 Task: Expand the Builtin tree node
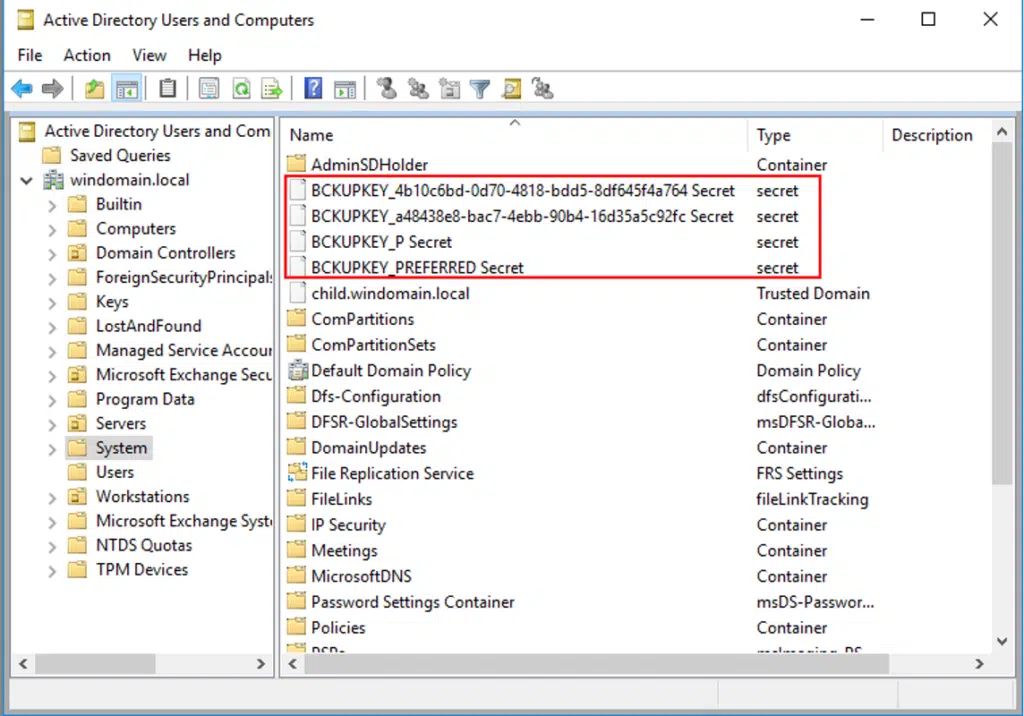[52, 205]
